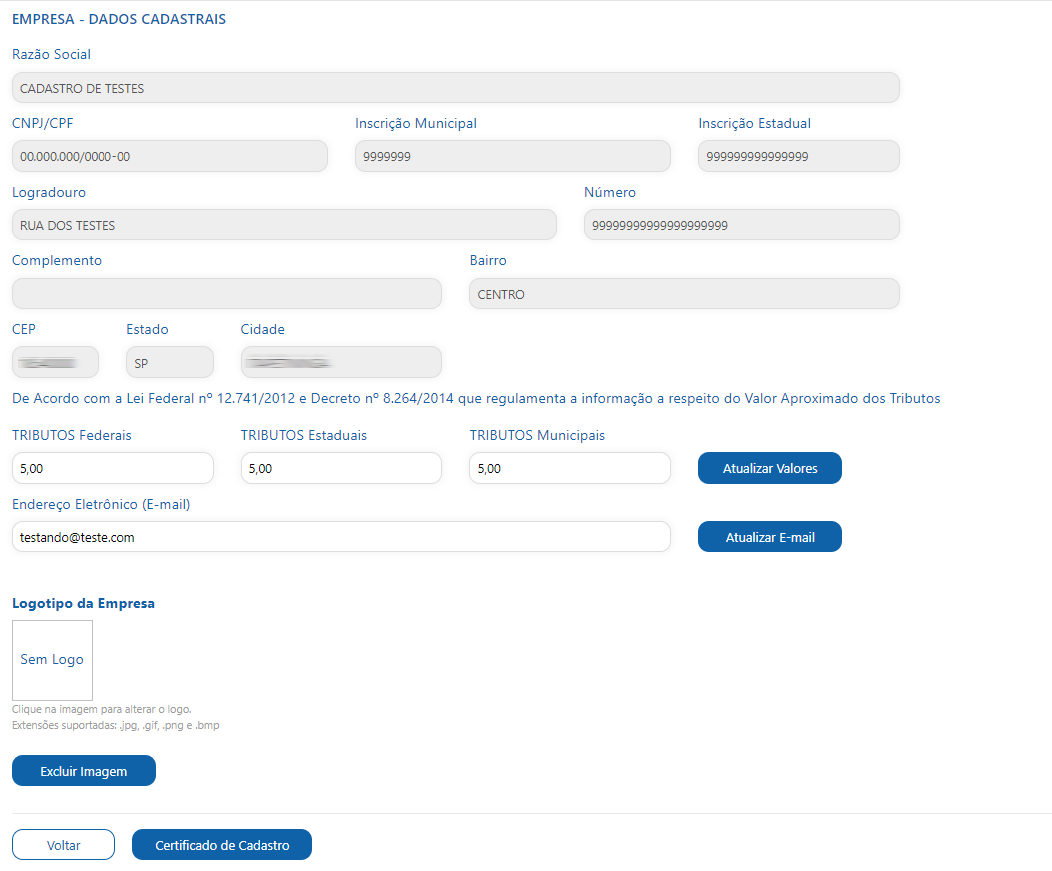Click the Razão Social field
1052x871 pixels.
tap(456, 88)
